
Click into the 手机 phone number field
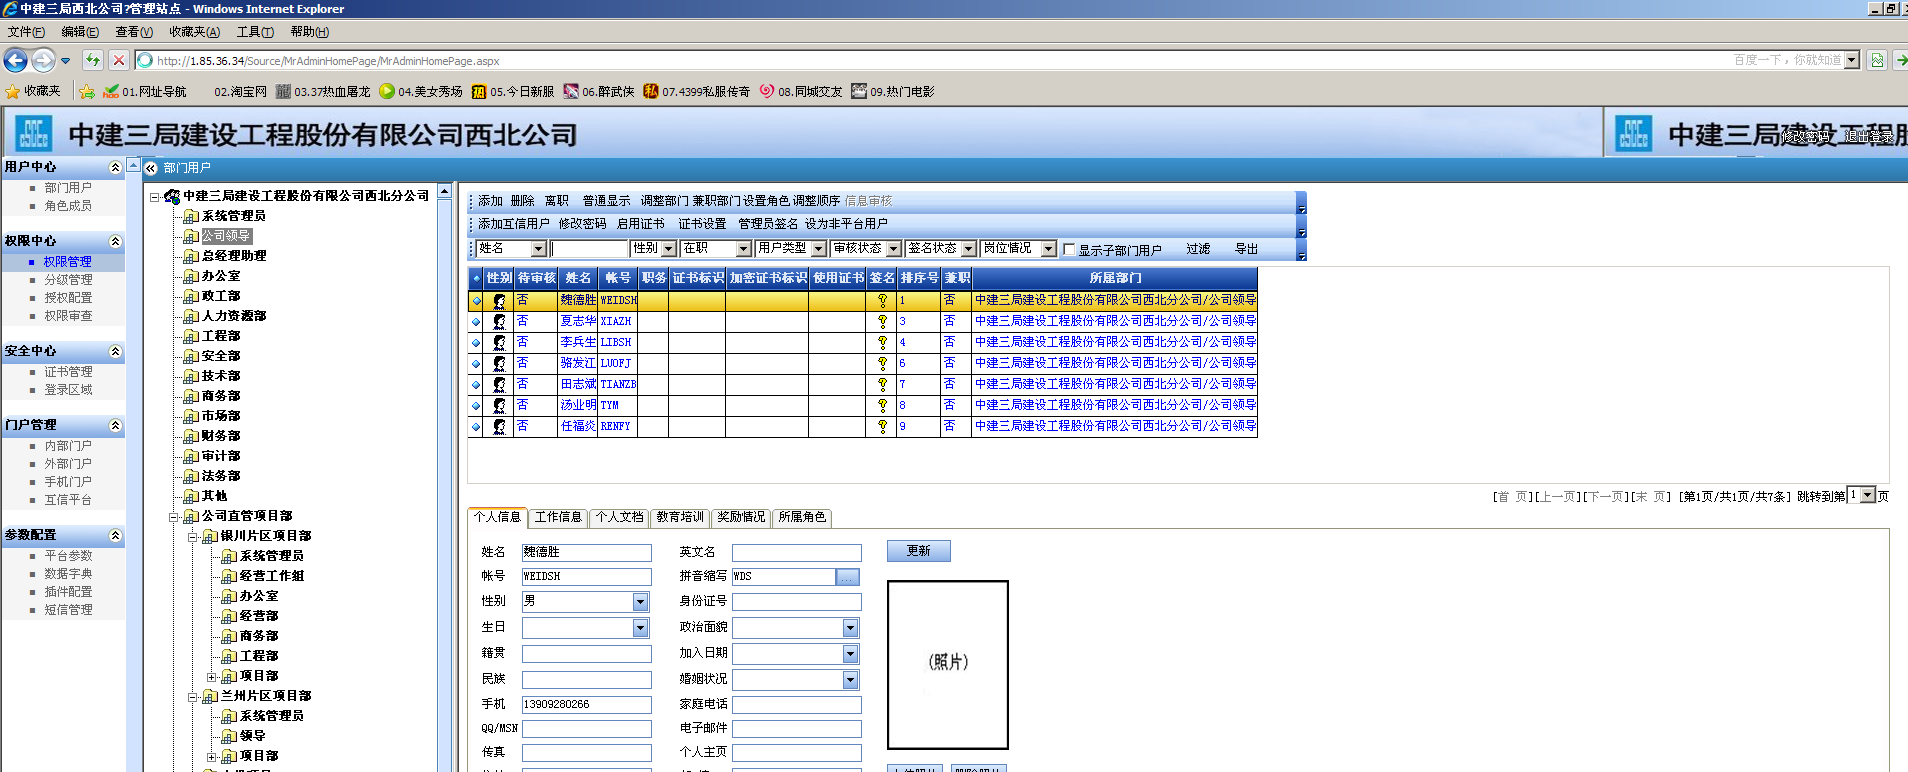point(587,705)
